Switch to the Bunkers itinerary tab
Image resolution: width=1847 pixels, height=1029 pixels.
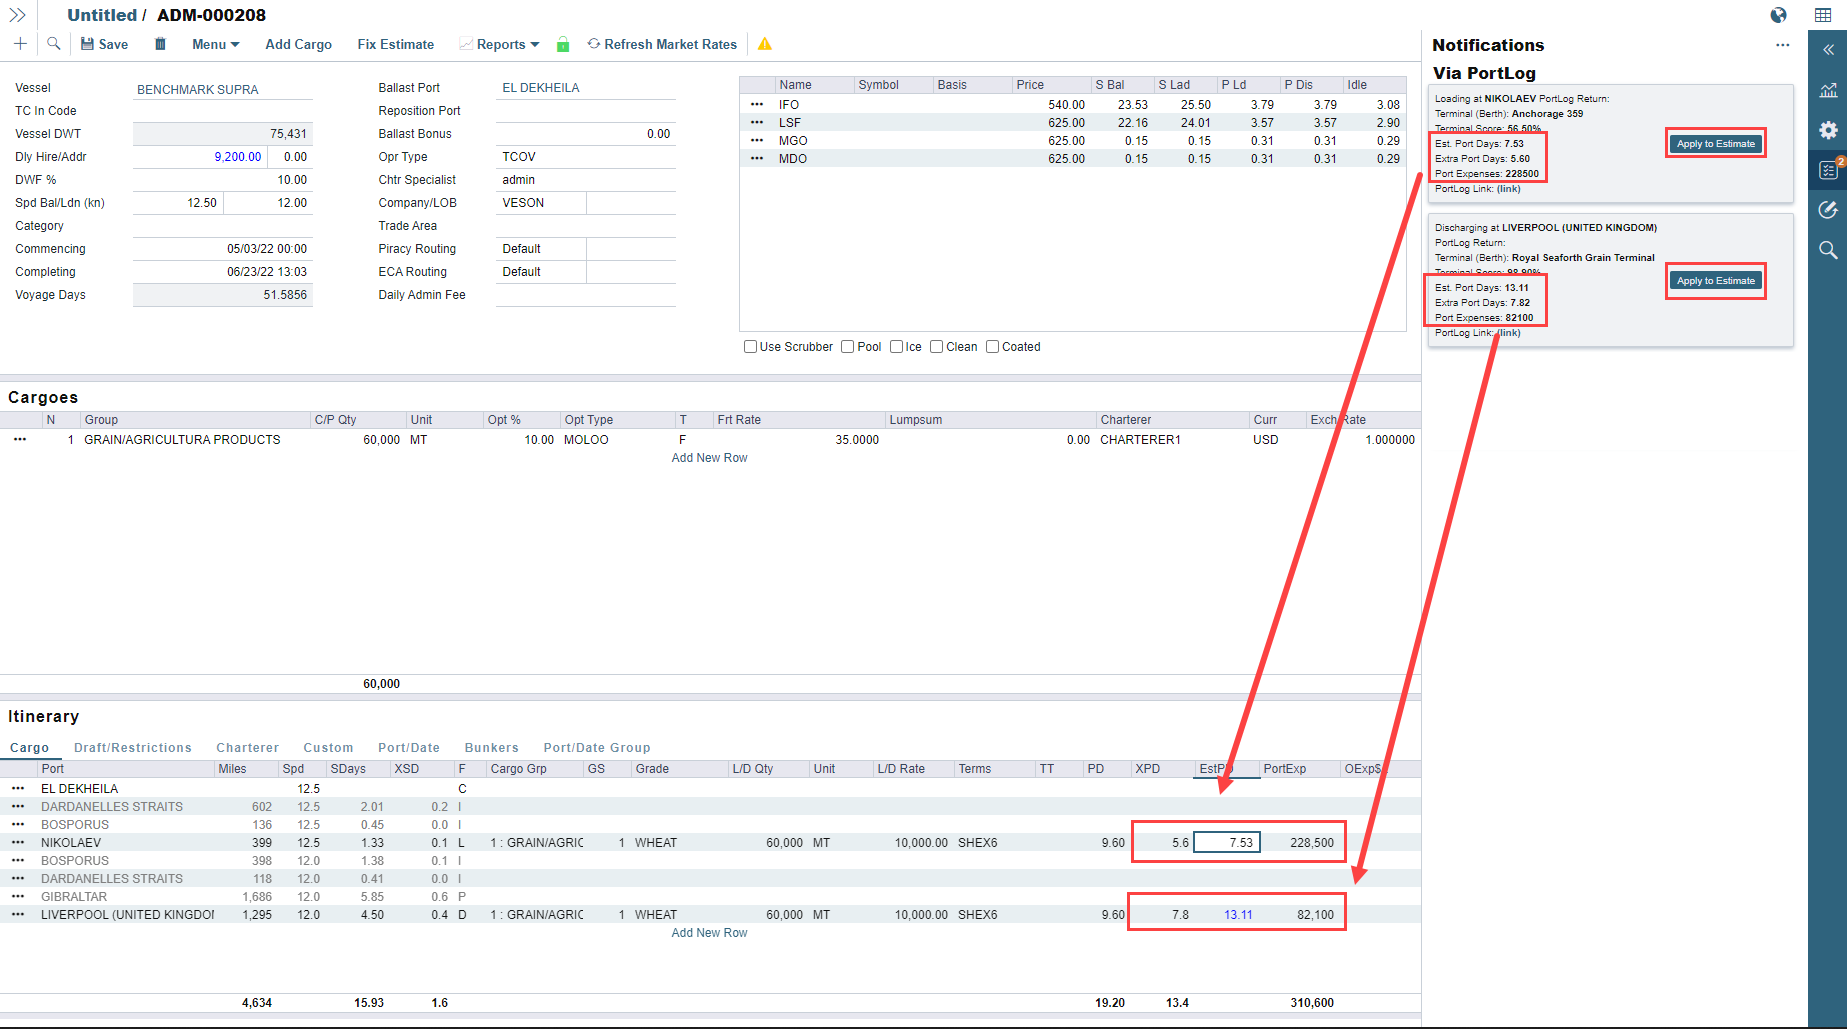(491, 748)
